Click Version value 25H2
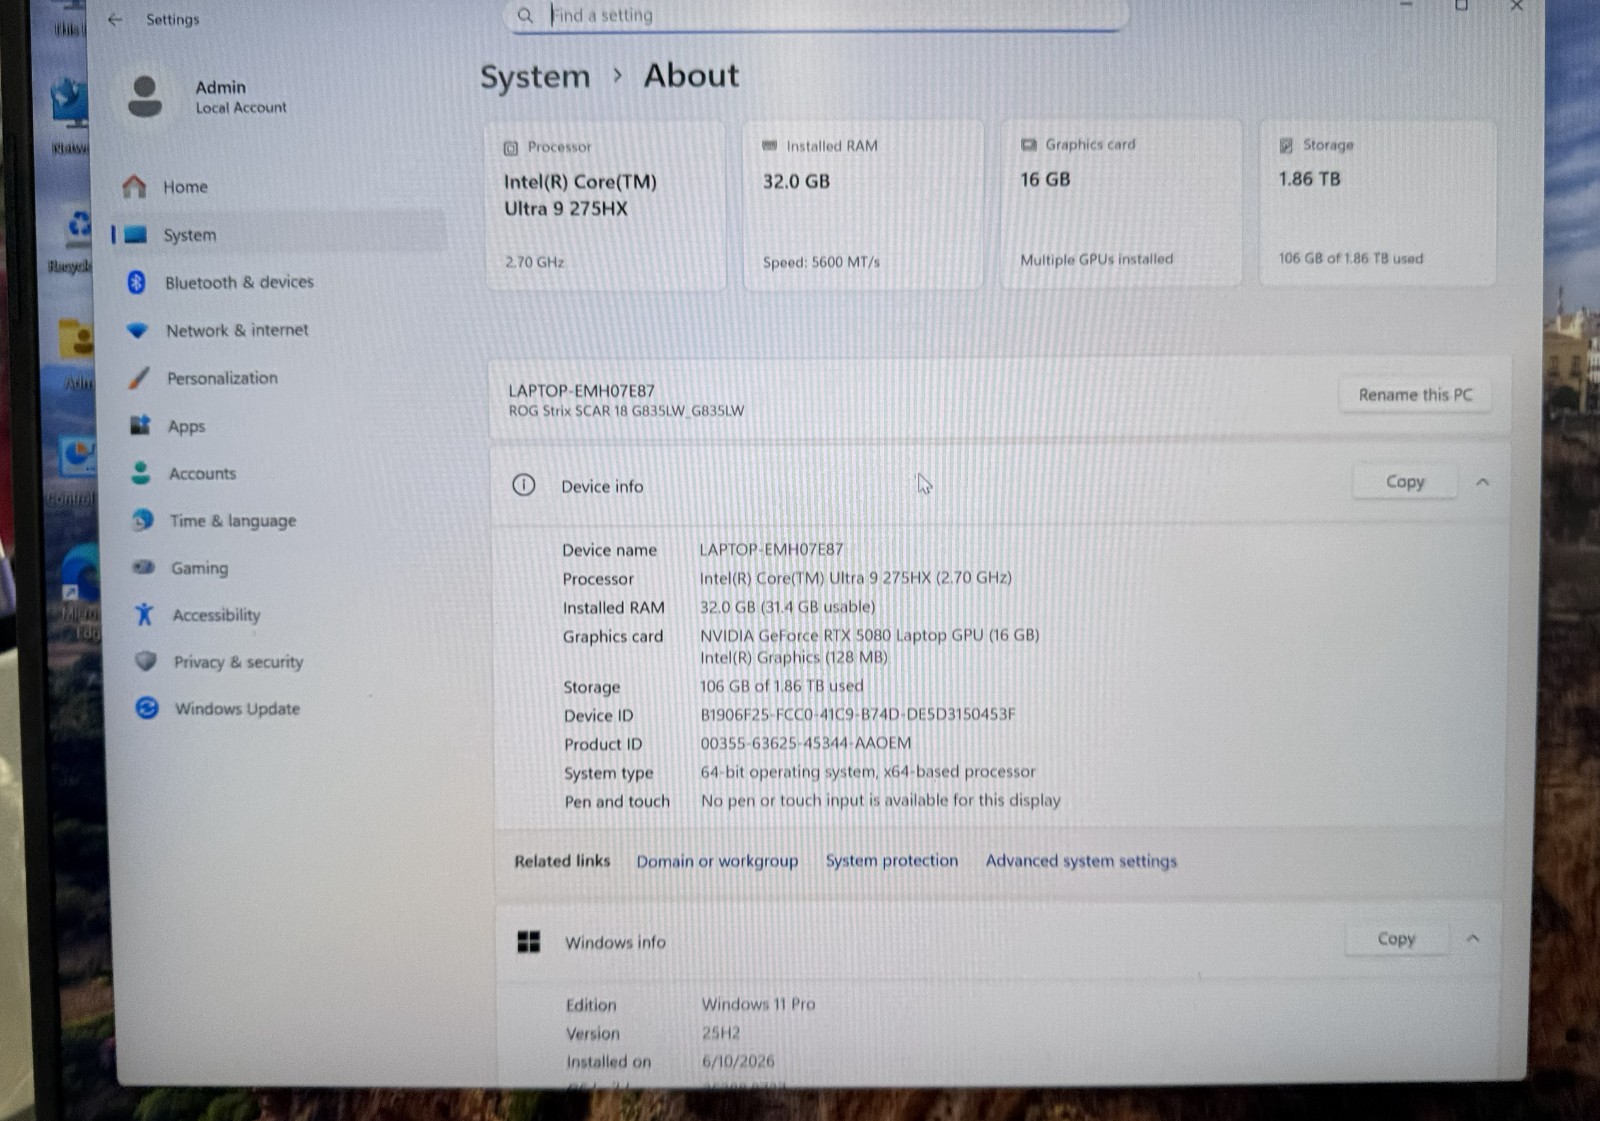The width and height of the screenshot is (1600, 1121). coord(721,1032)
